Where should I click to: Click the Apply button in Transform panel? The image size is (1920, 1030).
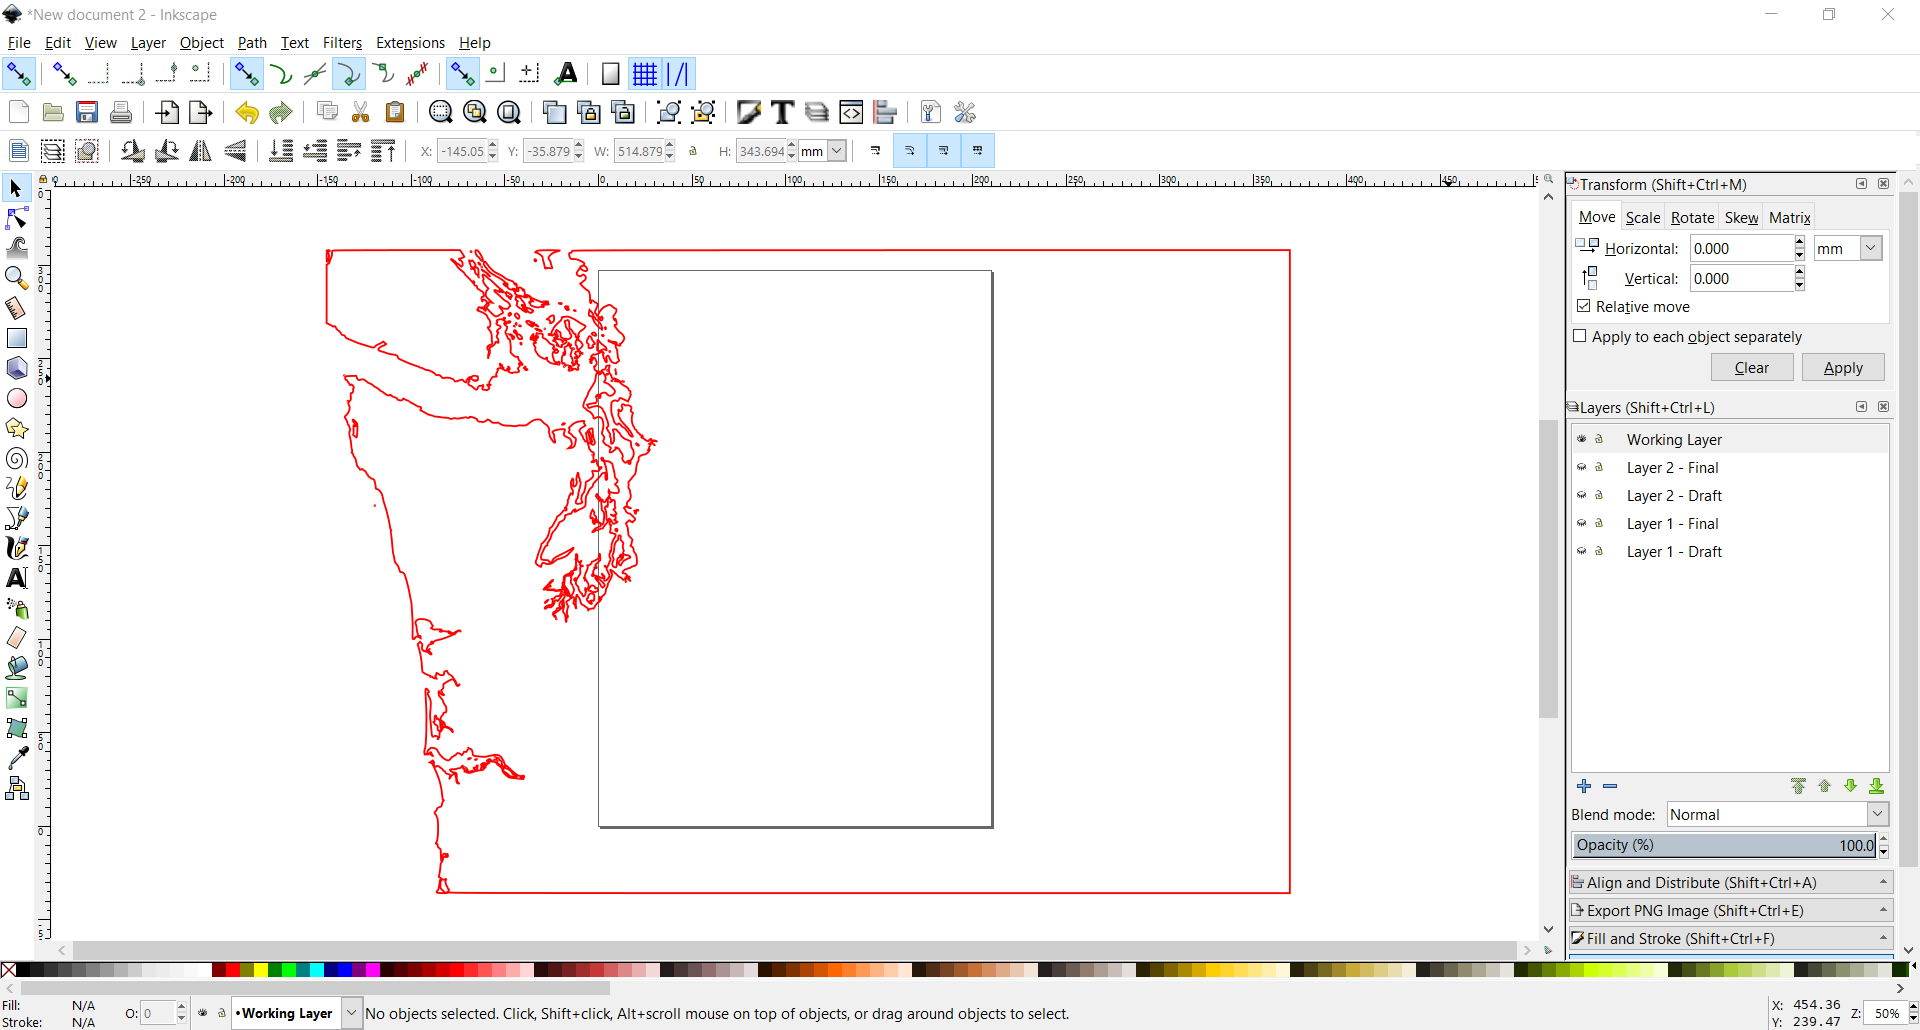point(1843,367)
